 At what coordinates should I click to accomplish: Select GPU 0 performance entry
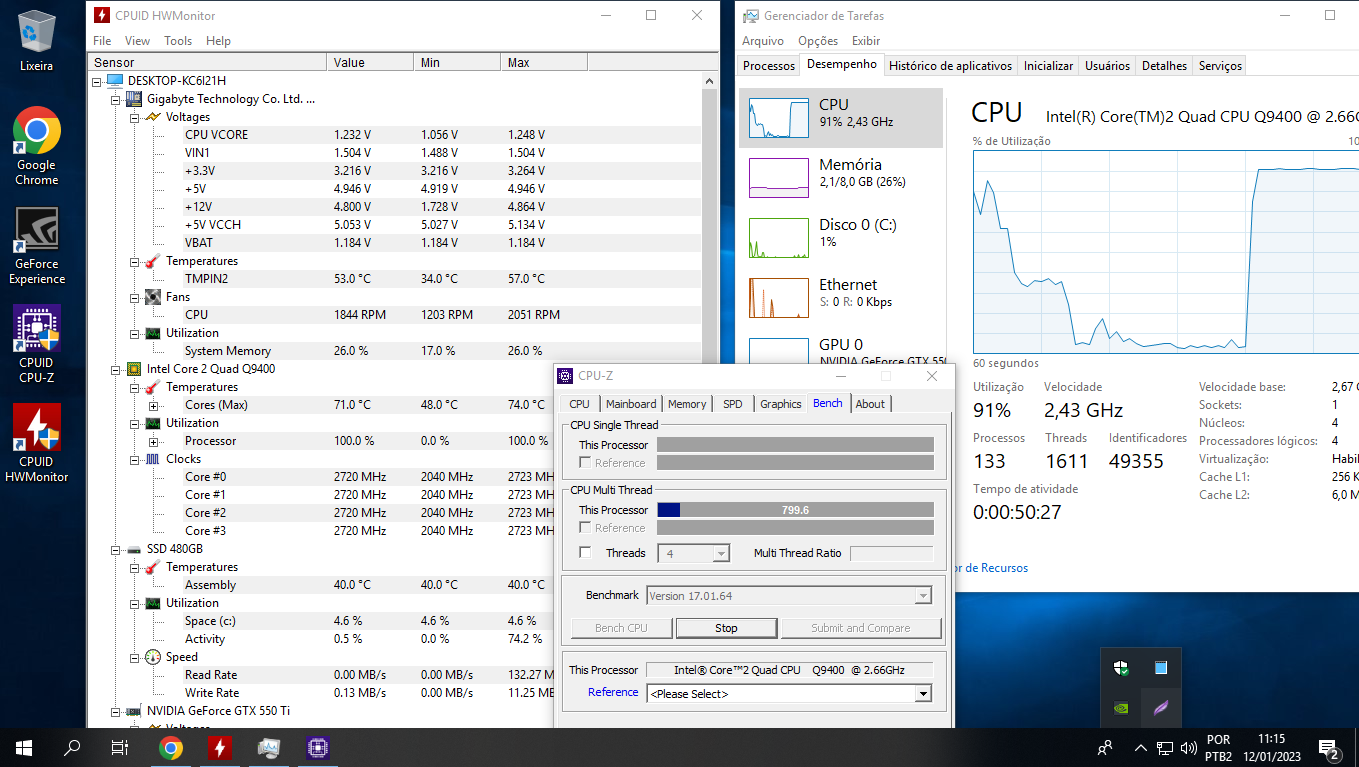pyautogui.click(x=841, y=350)
